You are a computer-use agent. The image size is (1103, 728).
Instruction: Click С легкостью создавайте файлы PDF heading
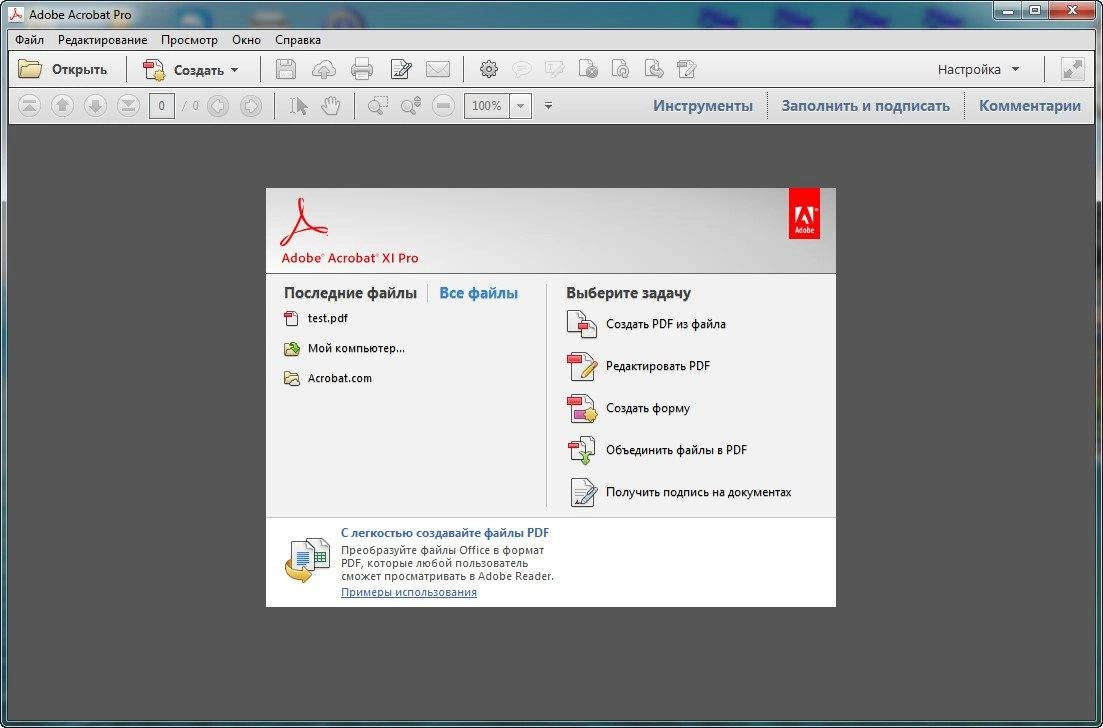click(x=445, y=533)
